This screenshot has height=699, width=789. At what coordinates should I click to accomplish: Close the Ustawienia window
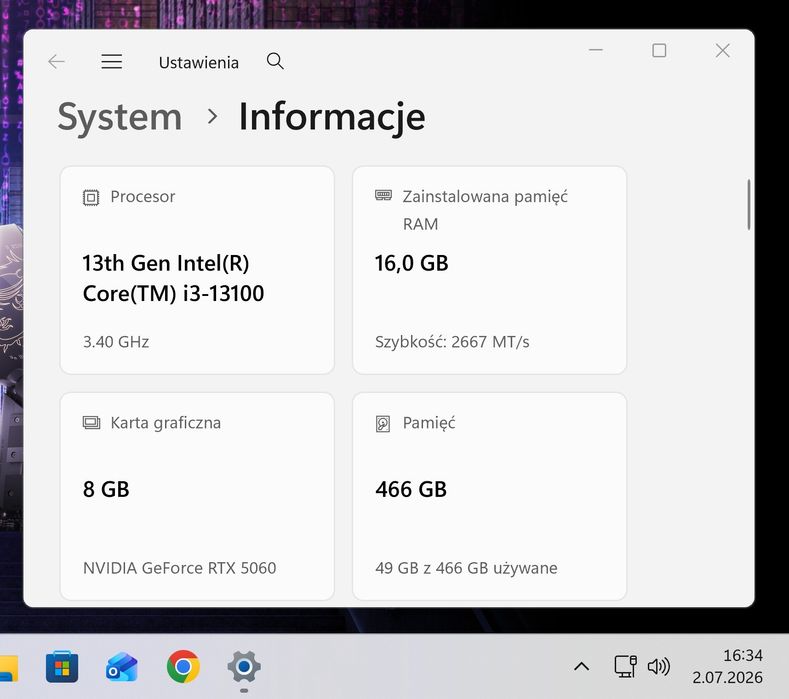(723, 50)
